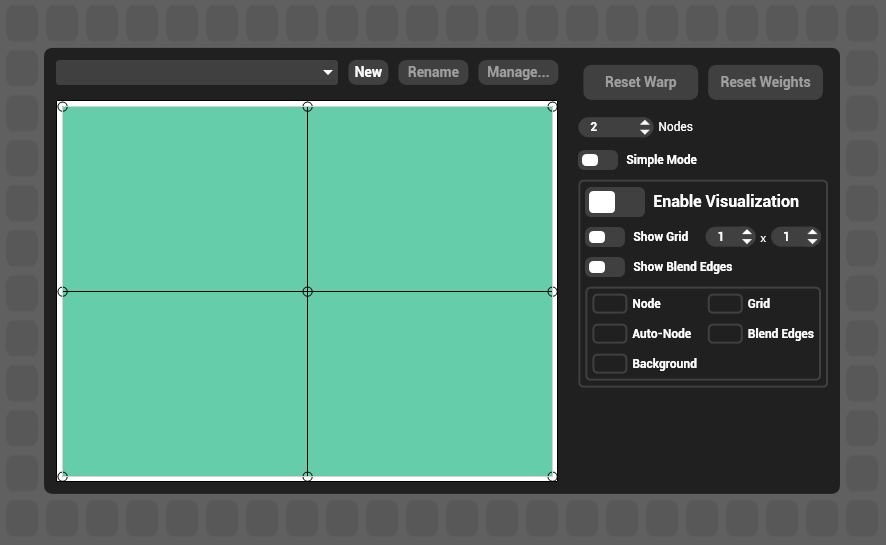Decrease the second grid dimension value
The width and height of the screenshot is (886, 545).
[x=813, y=241]
